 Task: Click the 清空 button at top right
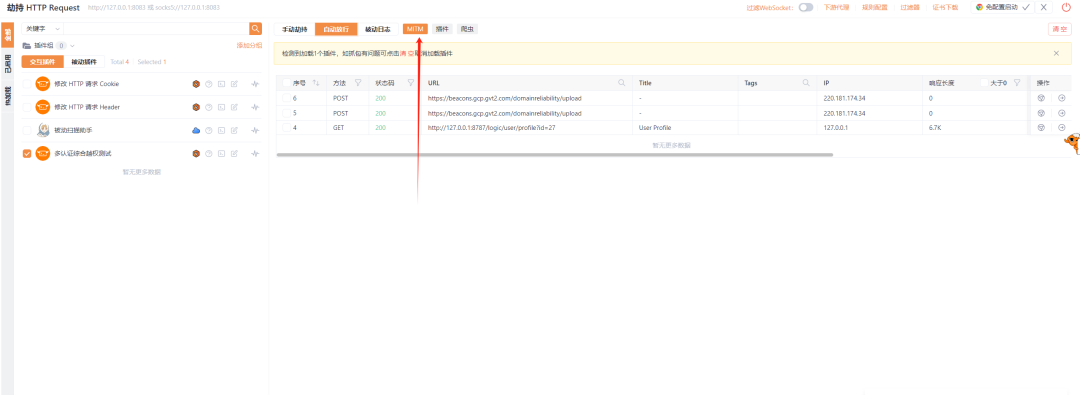(1059, 29)
